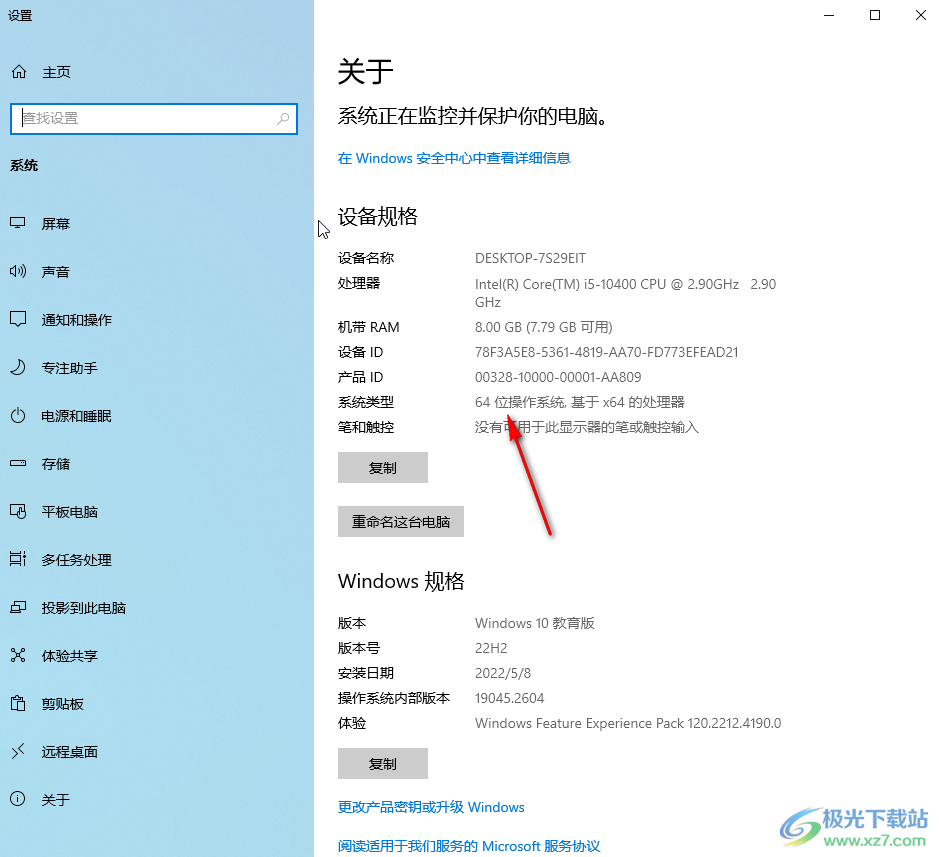This screenshot has width=939, height=857.
Task: Maximize the Settings window
Action: click(875, 15)
